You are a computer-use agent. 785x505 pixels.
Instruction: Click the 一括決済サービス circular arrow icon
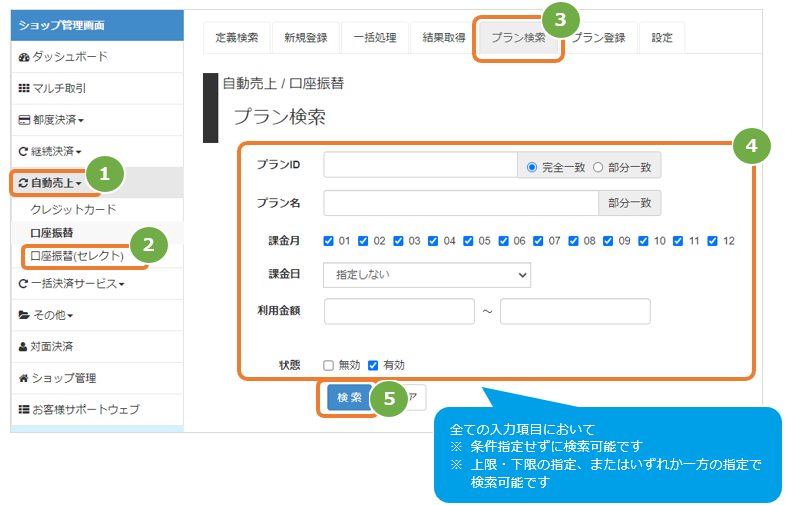tap(23, 284)
